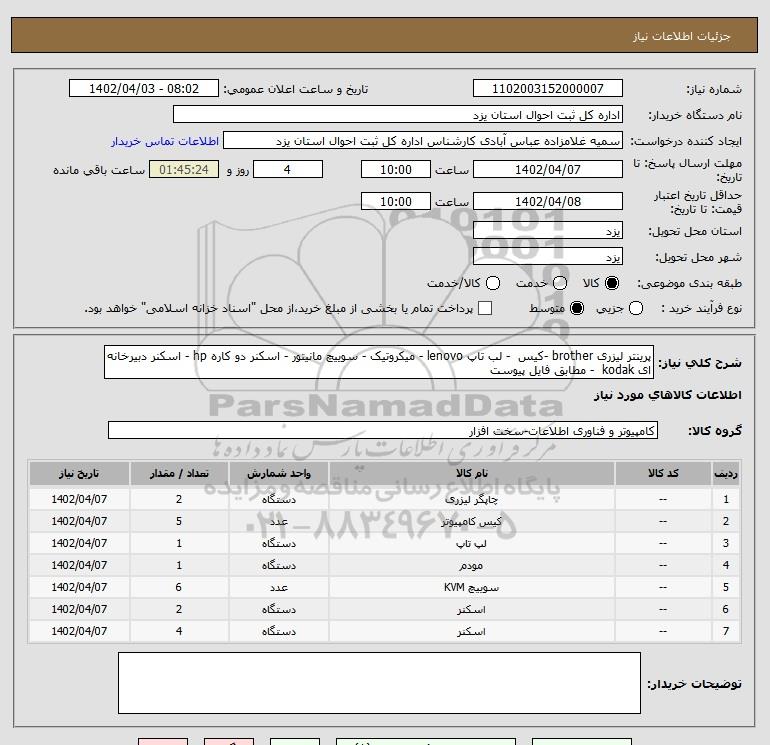Click the remaining days field showing 4

pos(288,169)
